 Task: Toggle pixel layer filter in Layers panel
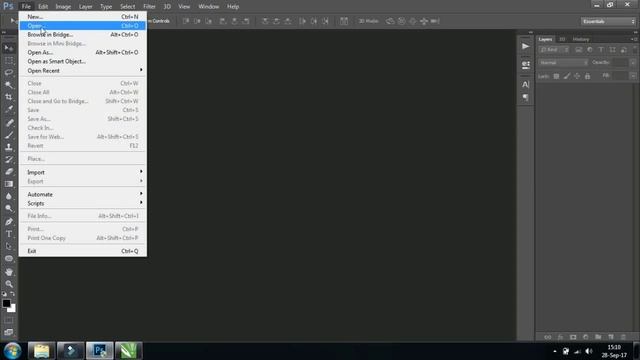point(578,50)
